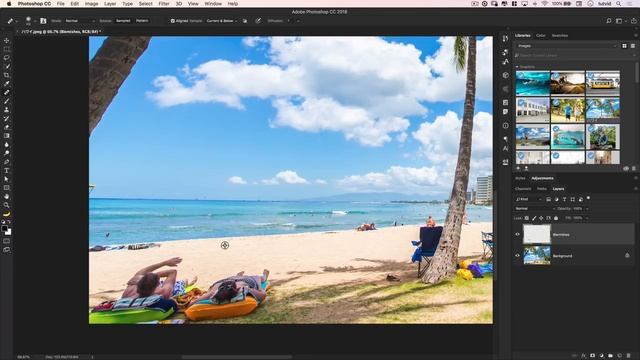Image resolution: width=640 pixels, height=360 pixels.
Task: Click the Diffusion slider value
Action: coord(288,21)
